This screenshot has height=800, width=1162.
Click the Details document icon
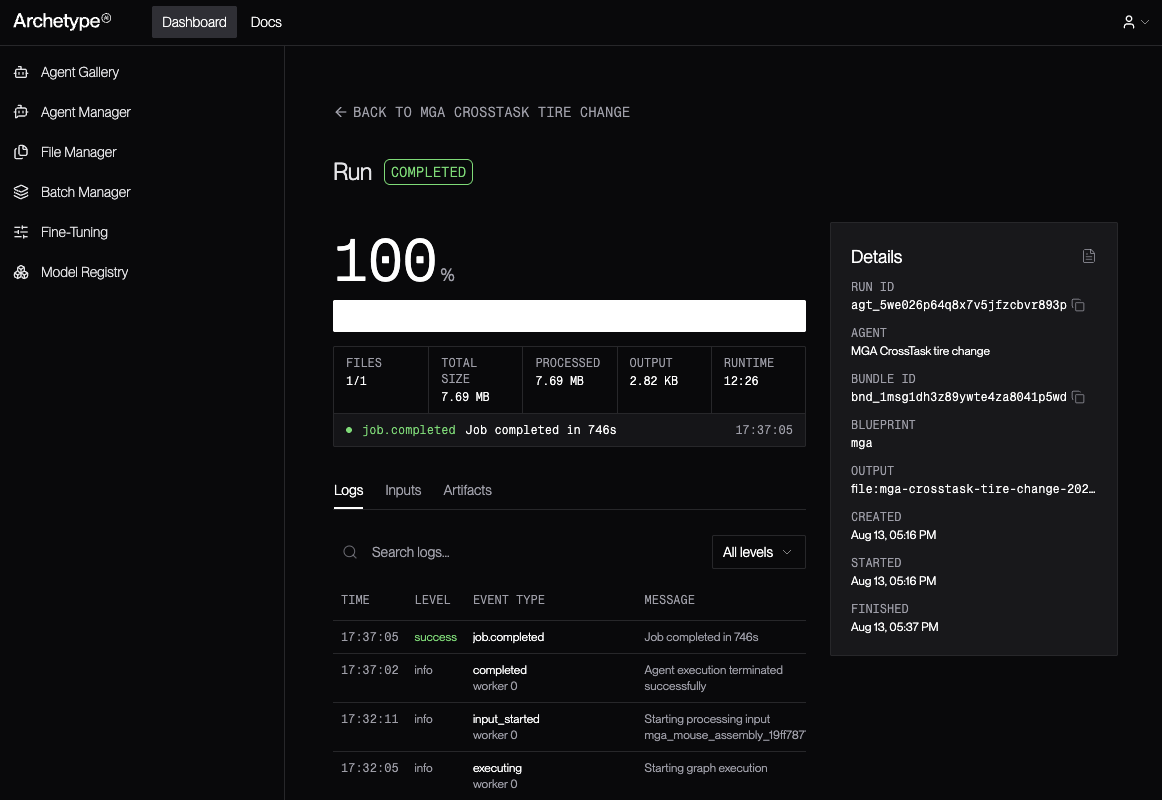(x=1089, y=256)
